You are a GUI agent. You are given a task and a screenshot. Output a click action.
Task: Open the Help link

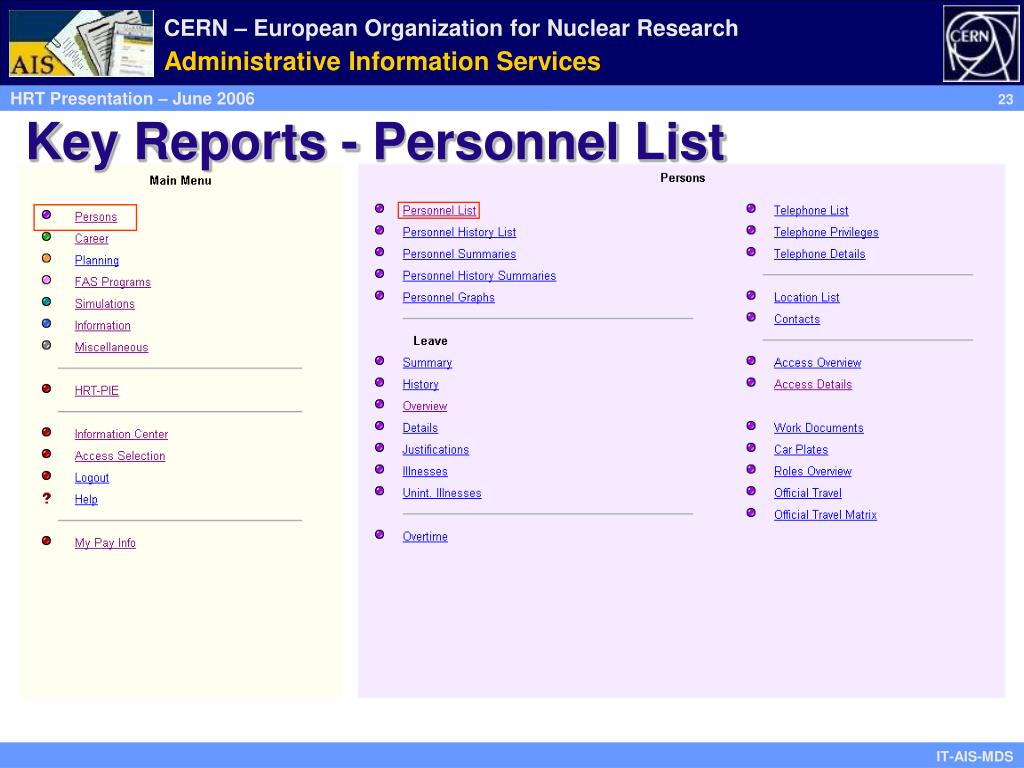coord(86,500)
